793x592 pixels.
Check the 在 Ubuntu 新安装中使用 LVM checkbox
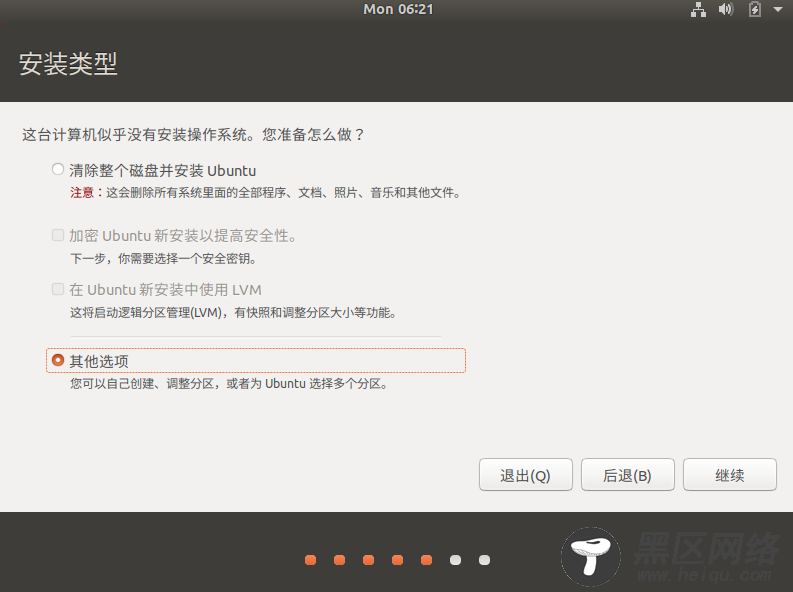[x=58, y=289]
